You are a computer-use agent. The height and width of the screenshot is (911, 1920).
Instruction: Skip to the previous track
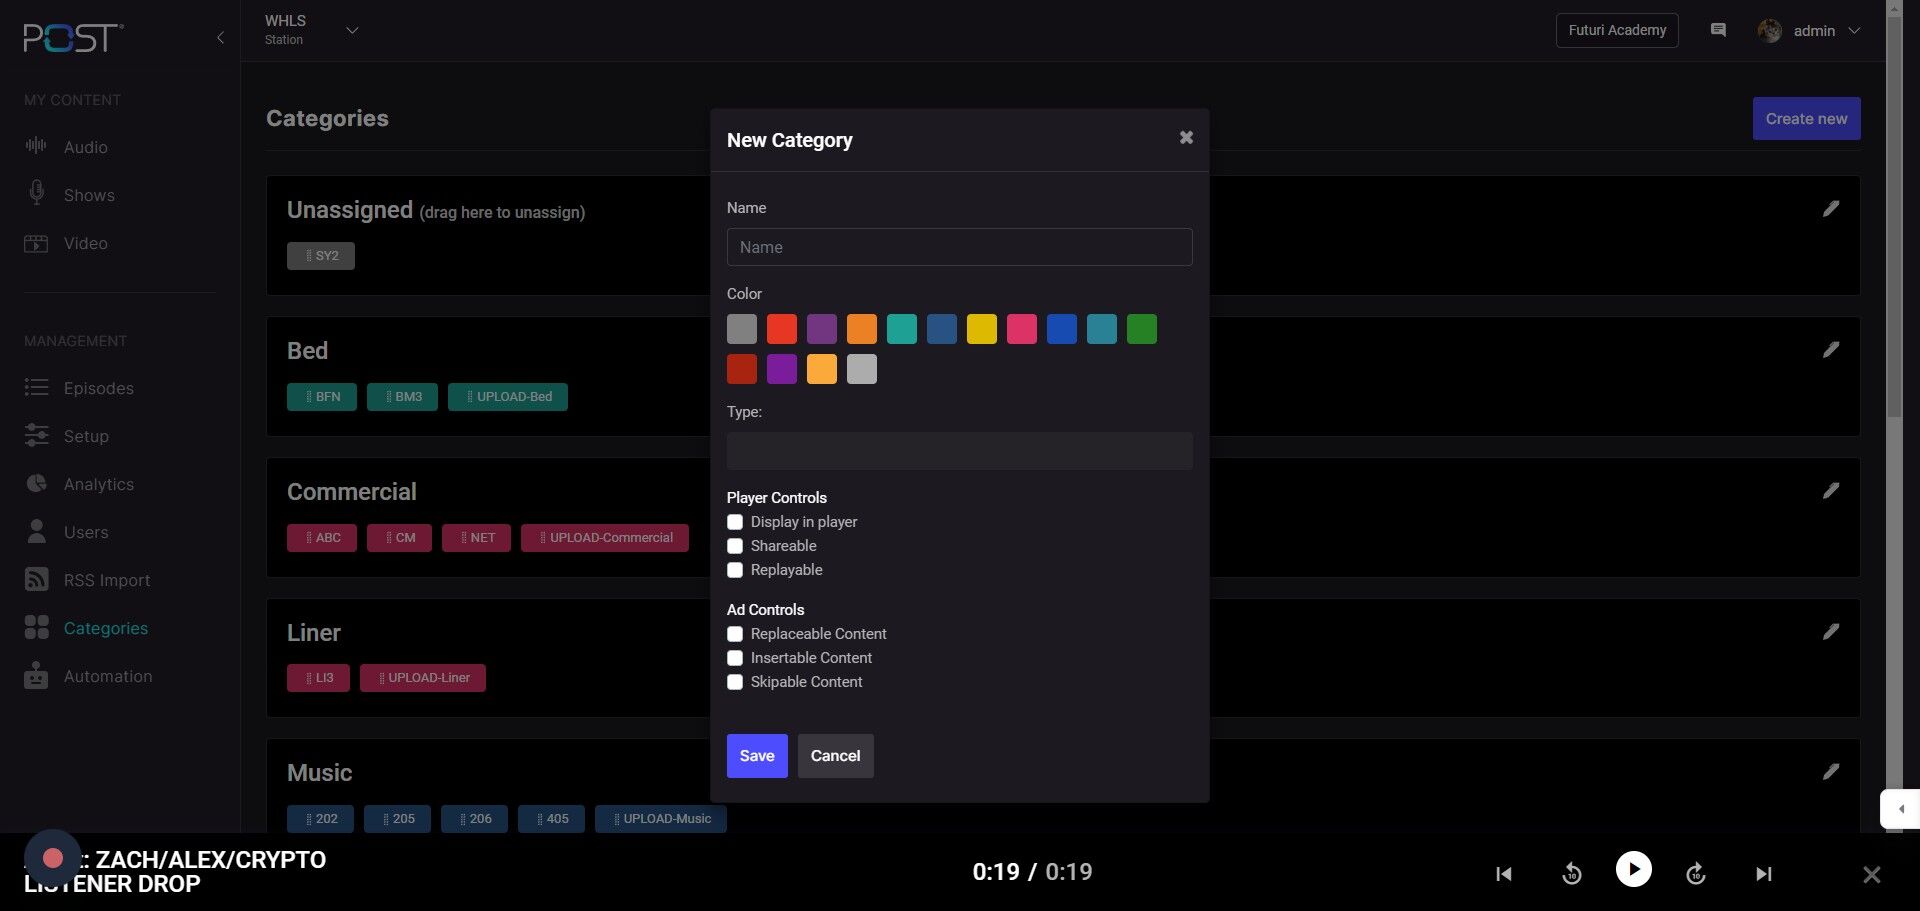pyautogui.click(x=1503, y=874)
